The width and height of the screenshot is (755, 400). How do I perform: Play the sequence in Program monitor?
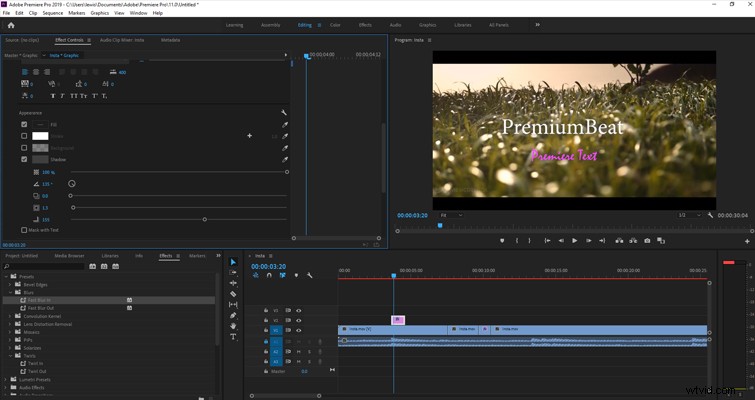coord(574,241)
